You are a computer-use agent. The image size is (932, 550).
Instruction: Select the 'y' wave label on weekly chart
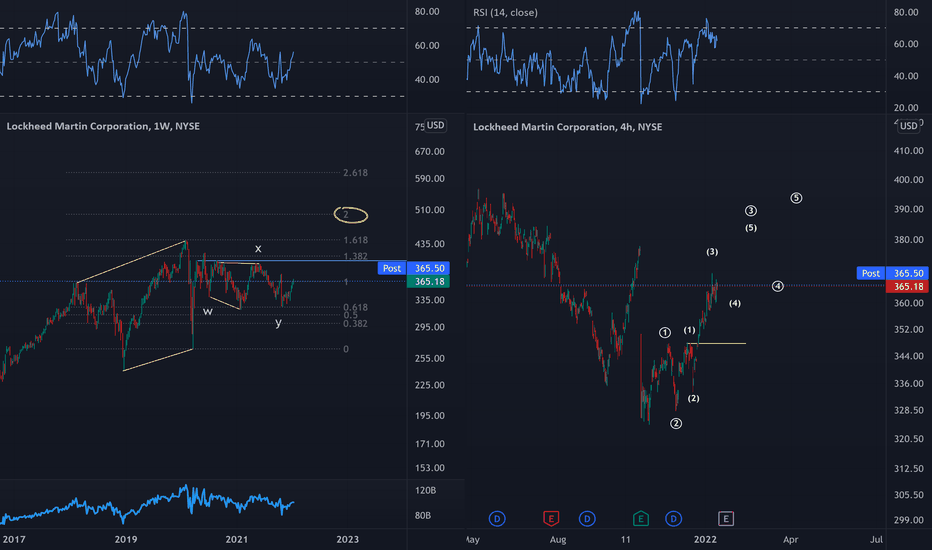pos(278,322)
